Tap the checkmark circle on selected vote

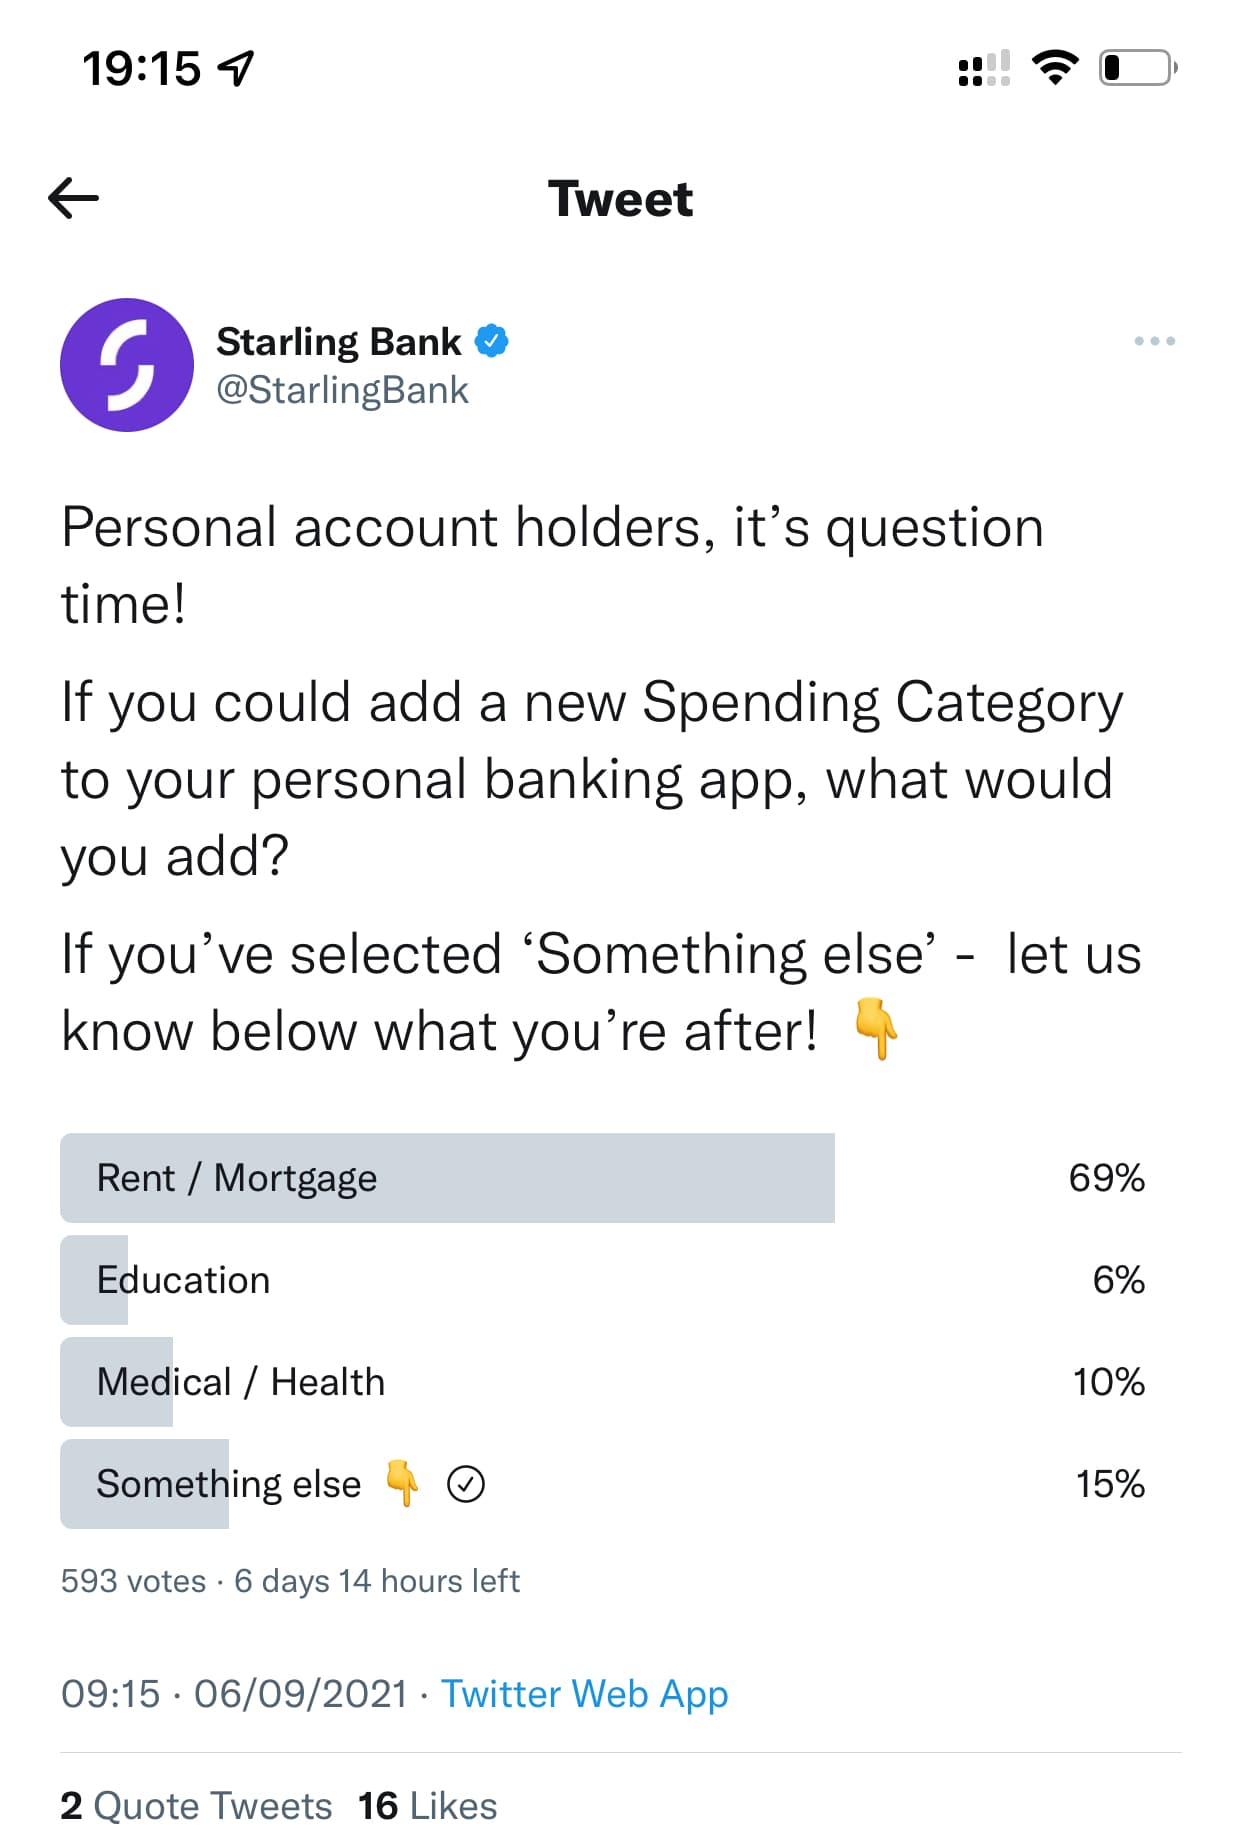point(466,1484)
